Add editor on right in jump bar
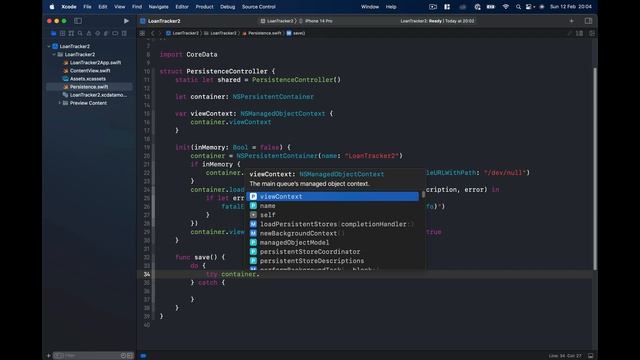Screen dimensions: 640x360 [x=592, y=33]
